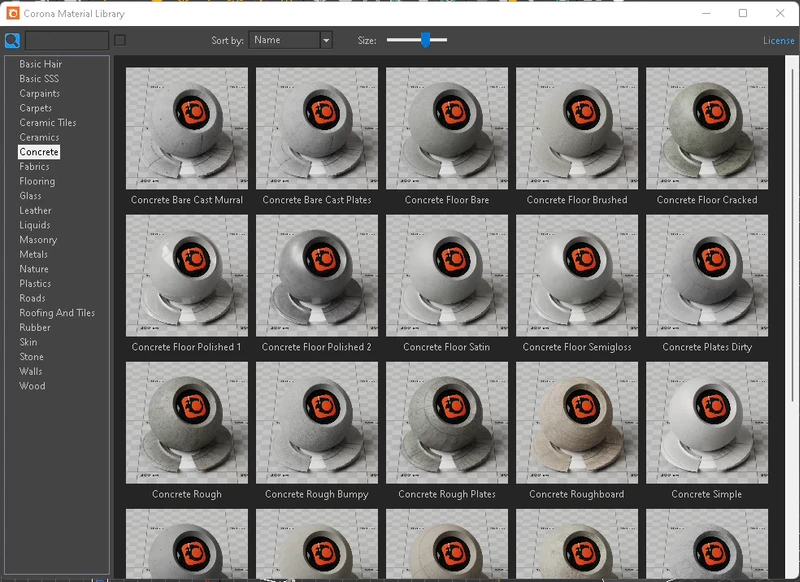The height and width of the screenshot is (582, 800).
Task: Select Roofing And Tiles category
Action: click(57, 313)
